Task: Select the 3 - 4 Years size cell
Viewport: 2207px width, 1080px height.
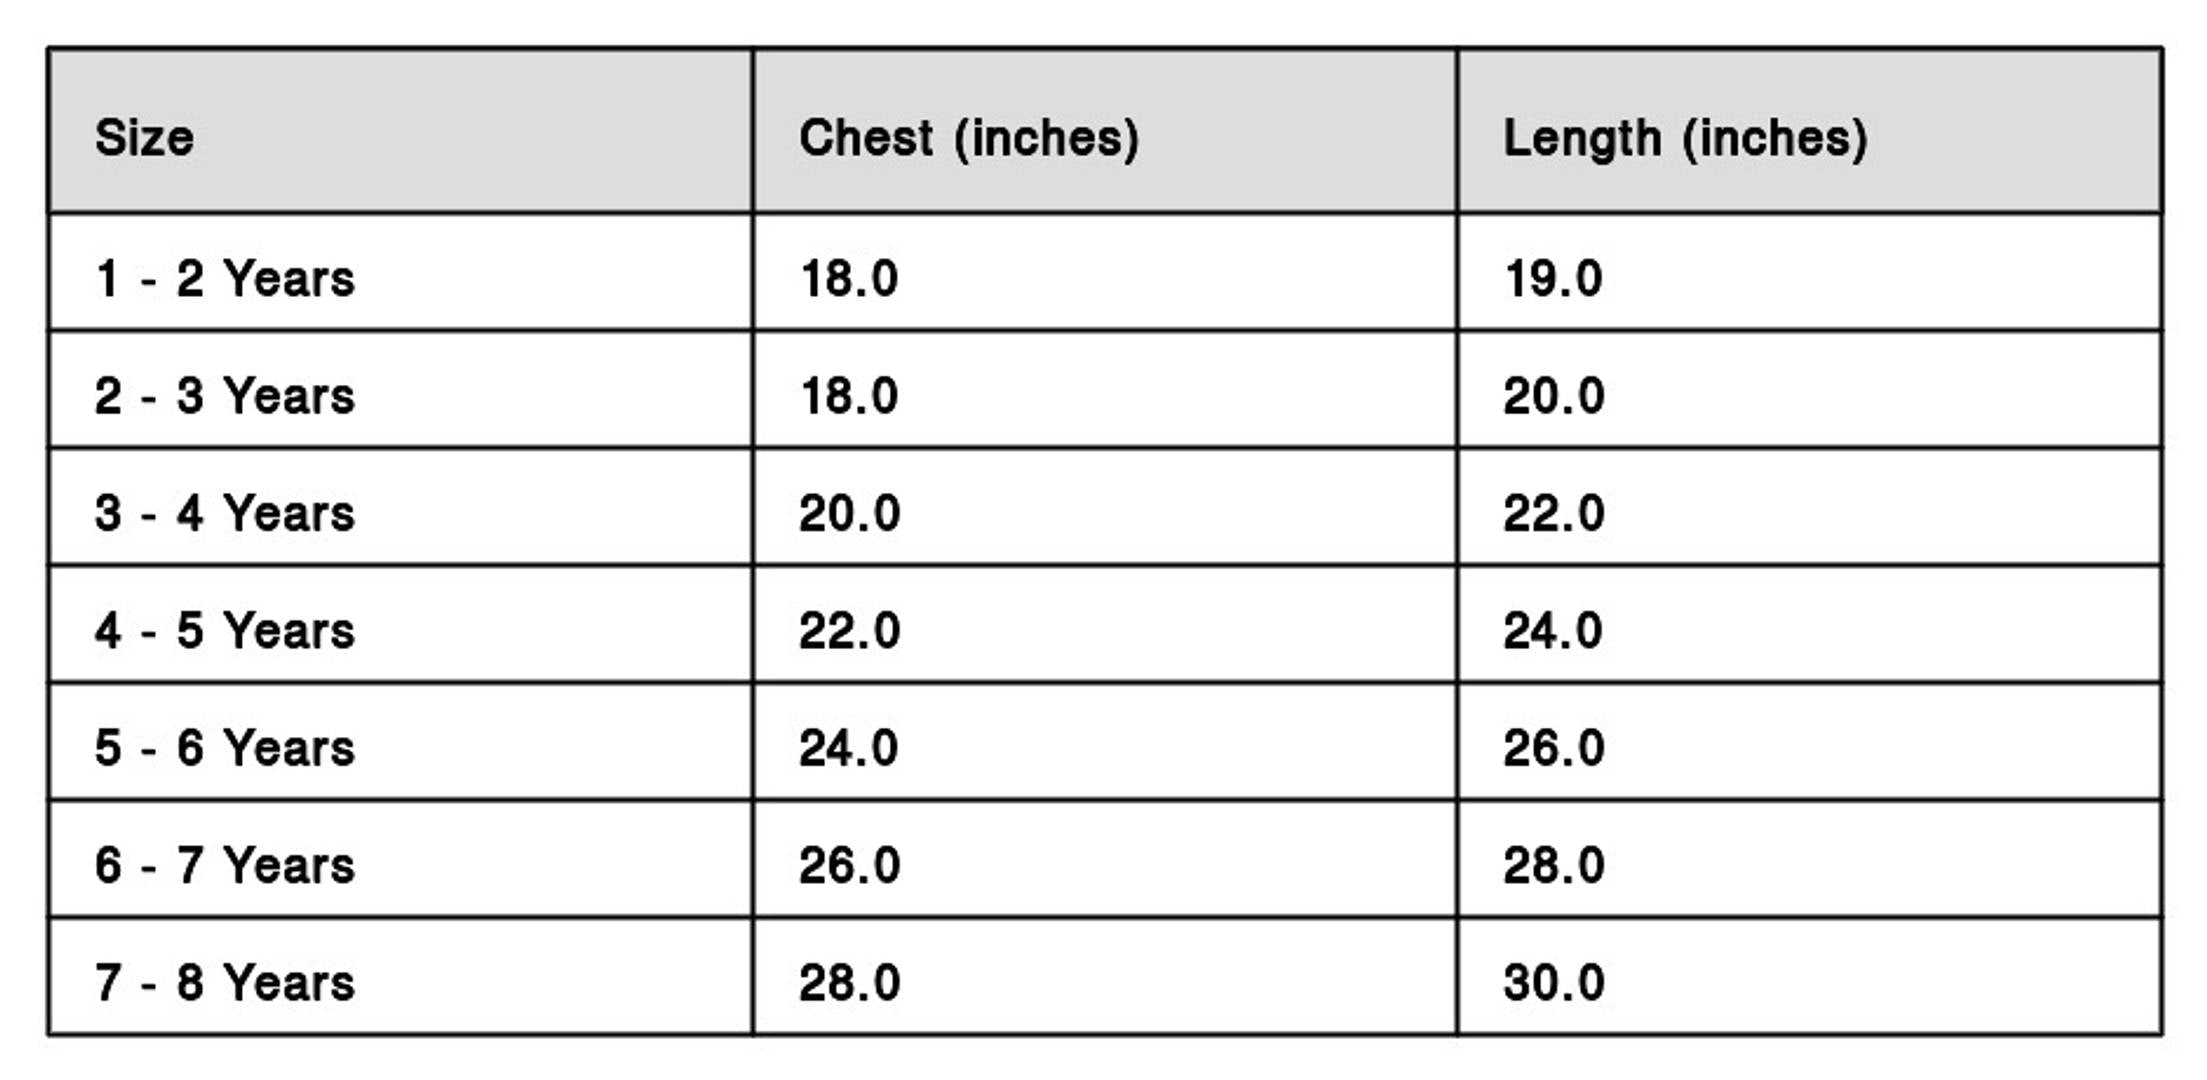Action: pyautogui.click(x=225, y=513)
